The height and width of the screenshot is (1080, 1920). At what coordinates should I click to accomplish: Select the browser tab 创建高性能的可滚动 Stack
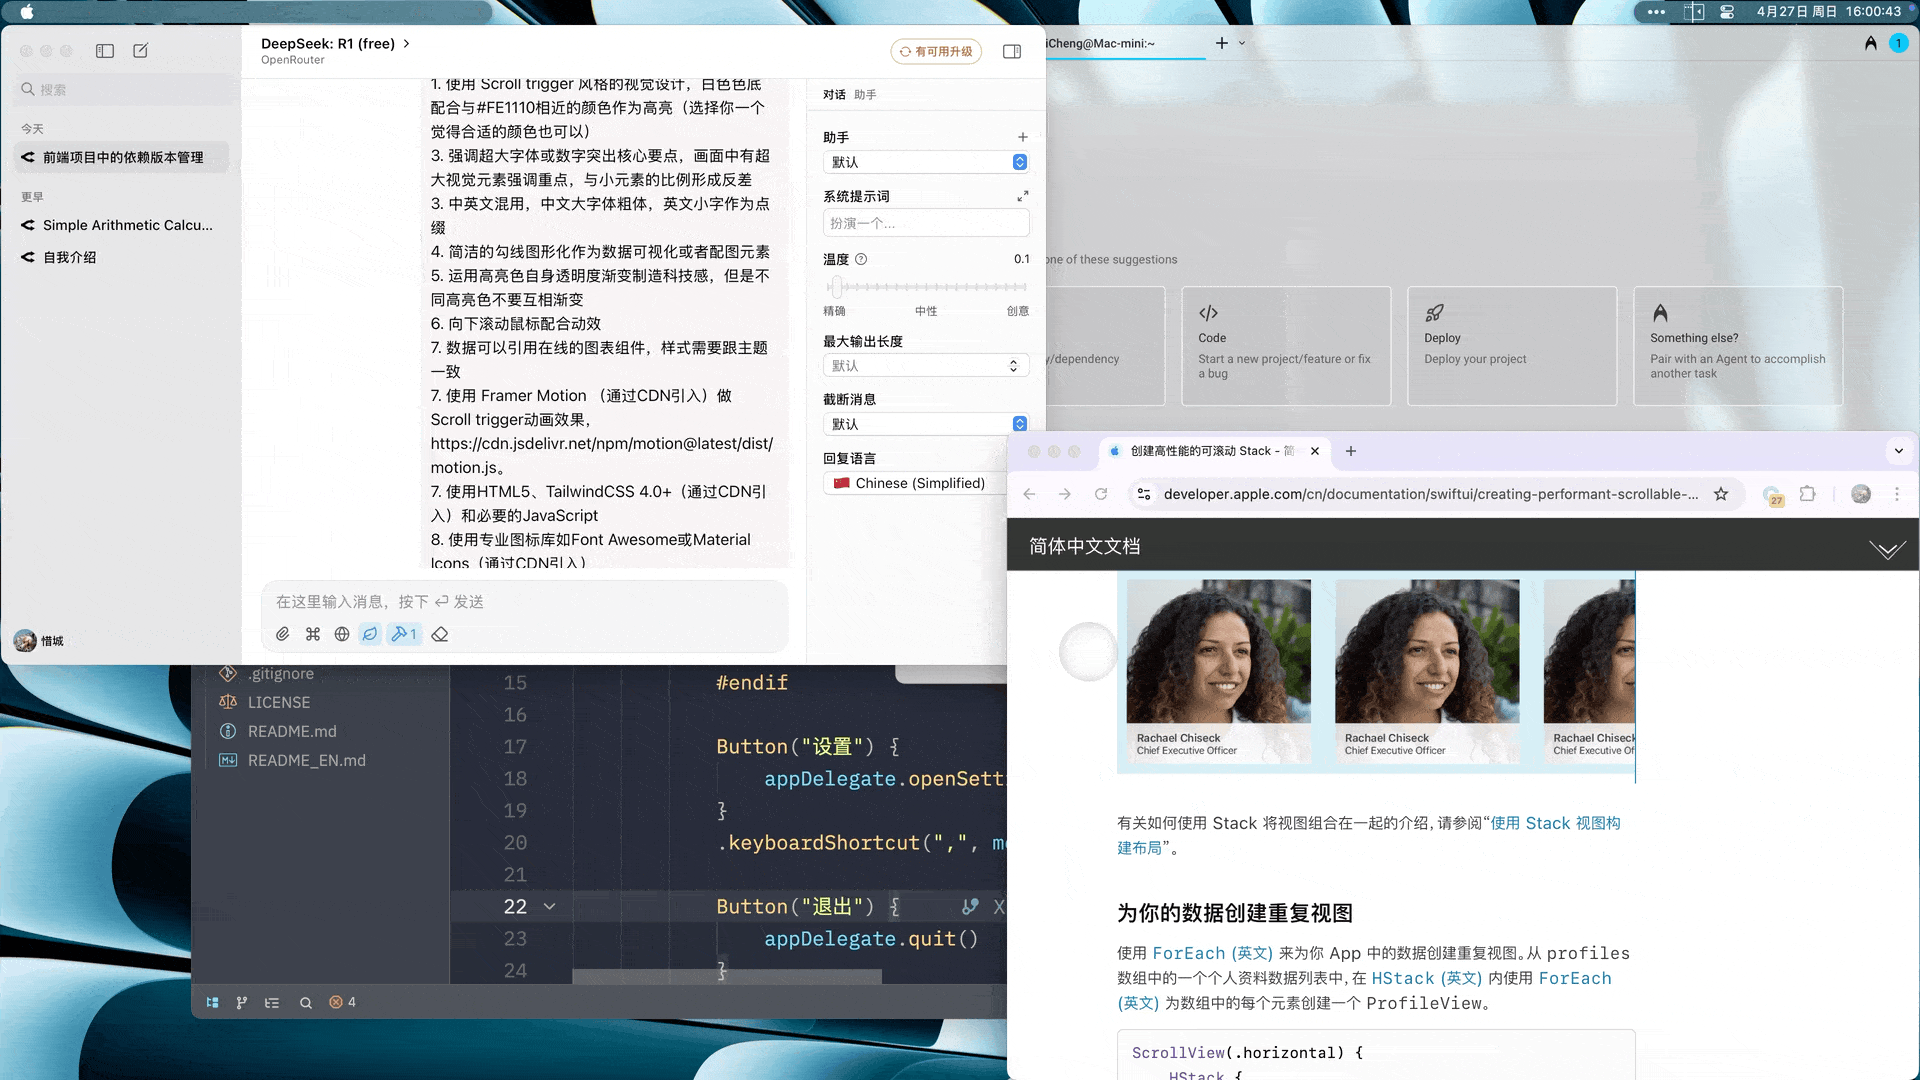click(1210, 451)
